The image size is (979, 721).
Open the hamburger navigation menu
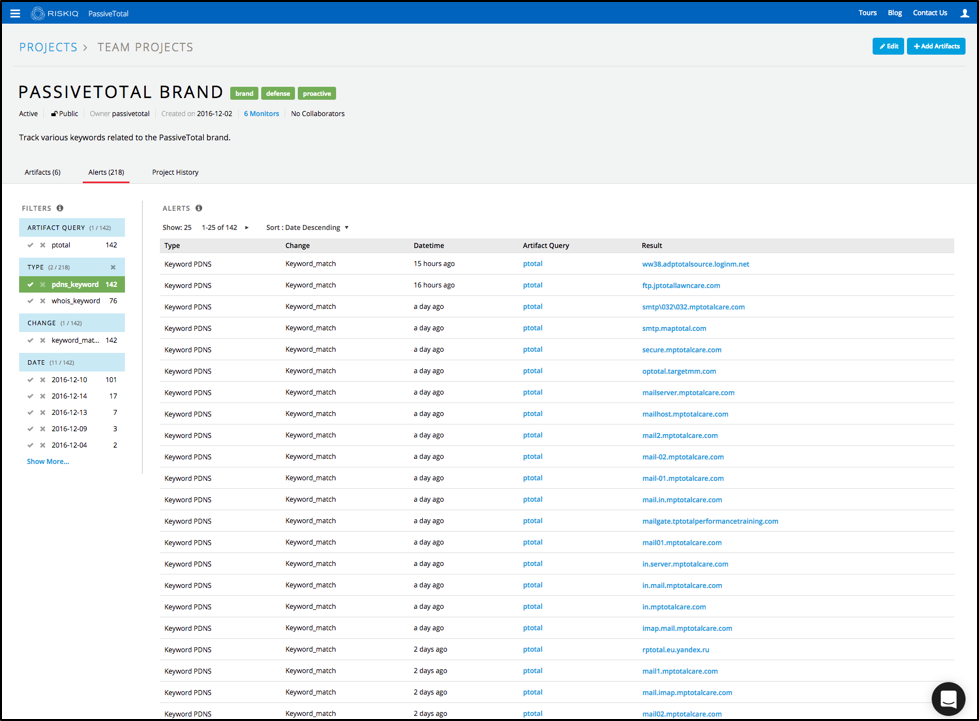(15, 13)
